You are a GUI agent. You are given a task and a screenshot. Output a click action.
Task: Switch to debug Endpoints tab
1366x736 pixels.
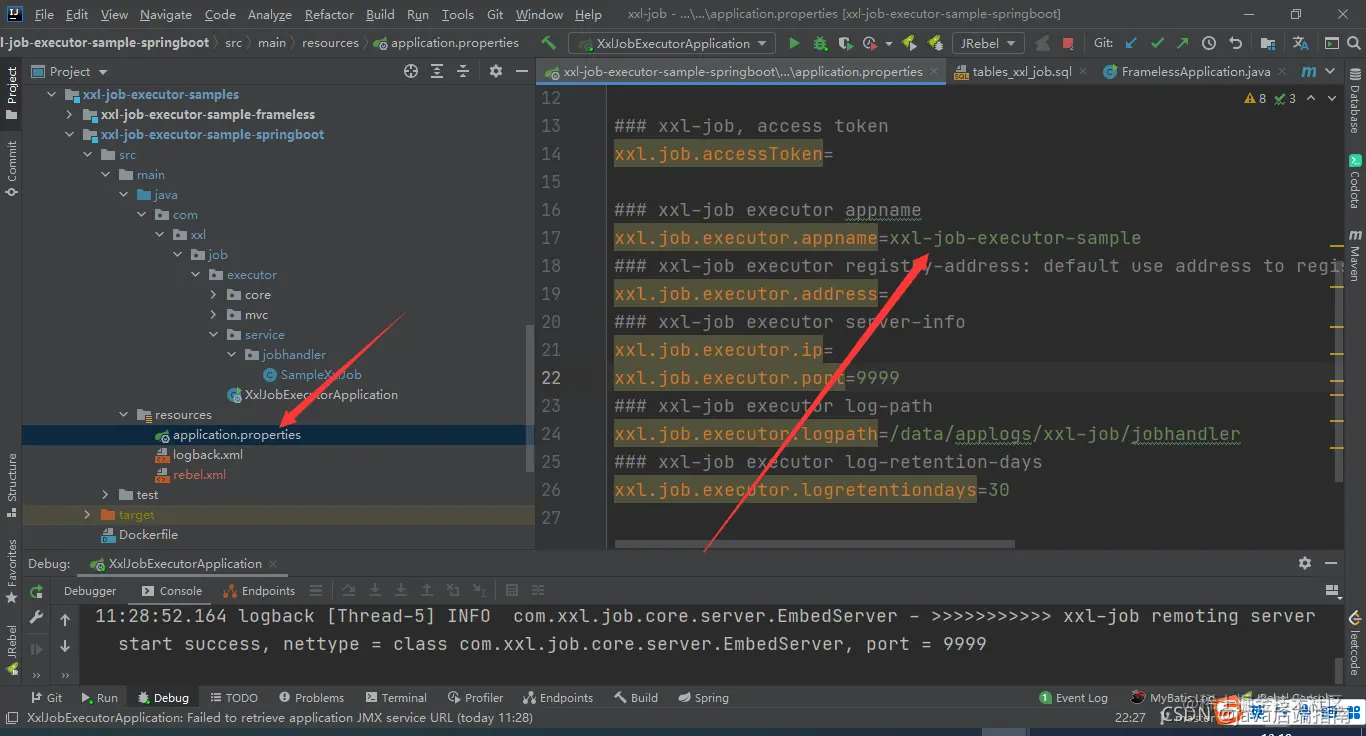pyautogui.click(x=260, y=591)
